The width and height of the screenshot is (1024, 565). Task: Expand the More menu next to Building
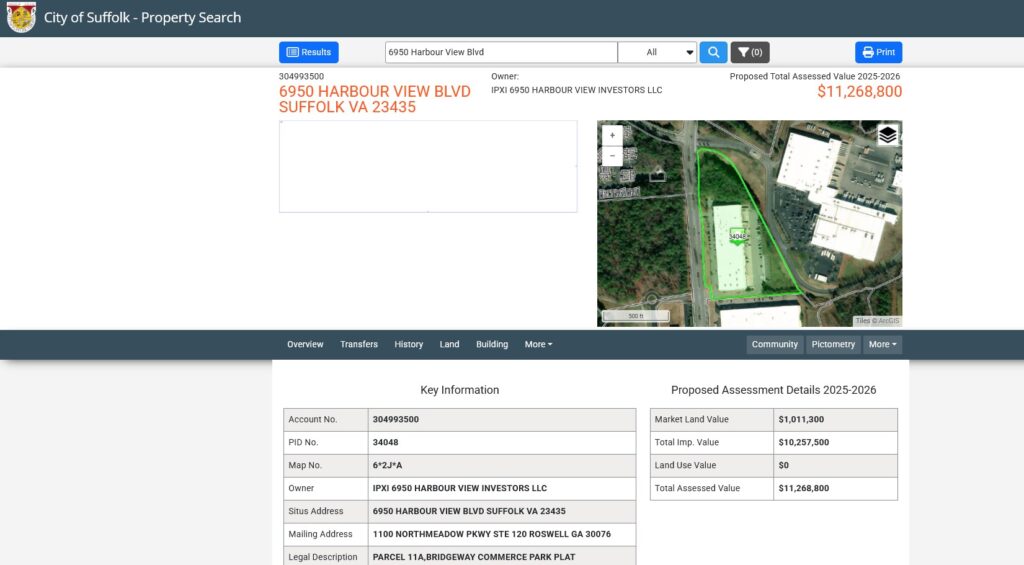[538, 344]
